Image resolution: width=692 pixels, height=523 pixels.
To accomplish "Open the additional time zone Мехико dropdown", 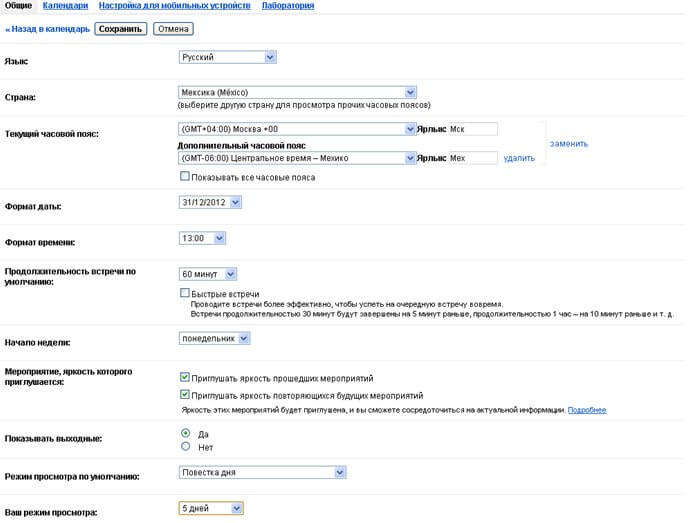I will pos(297,158).
